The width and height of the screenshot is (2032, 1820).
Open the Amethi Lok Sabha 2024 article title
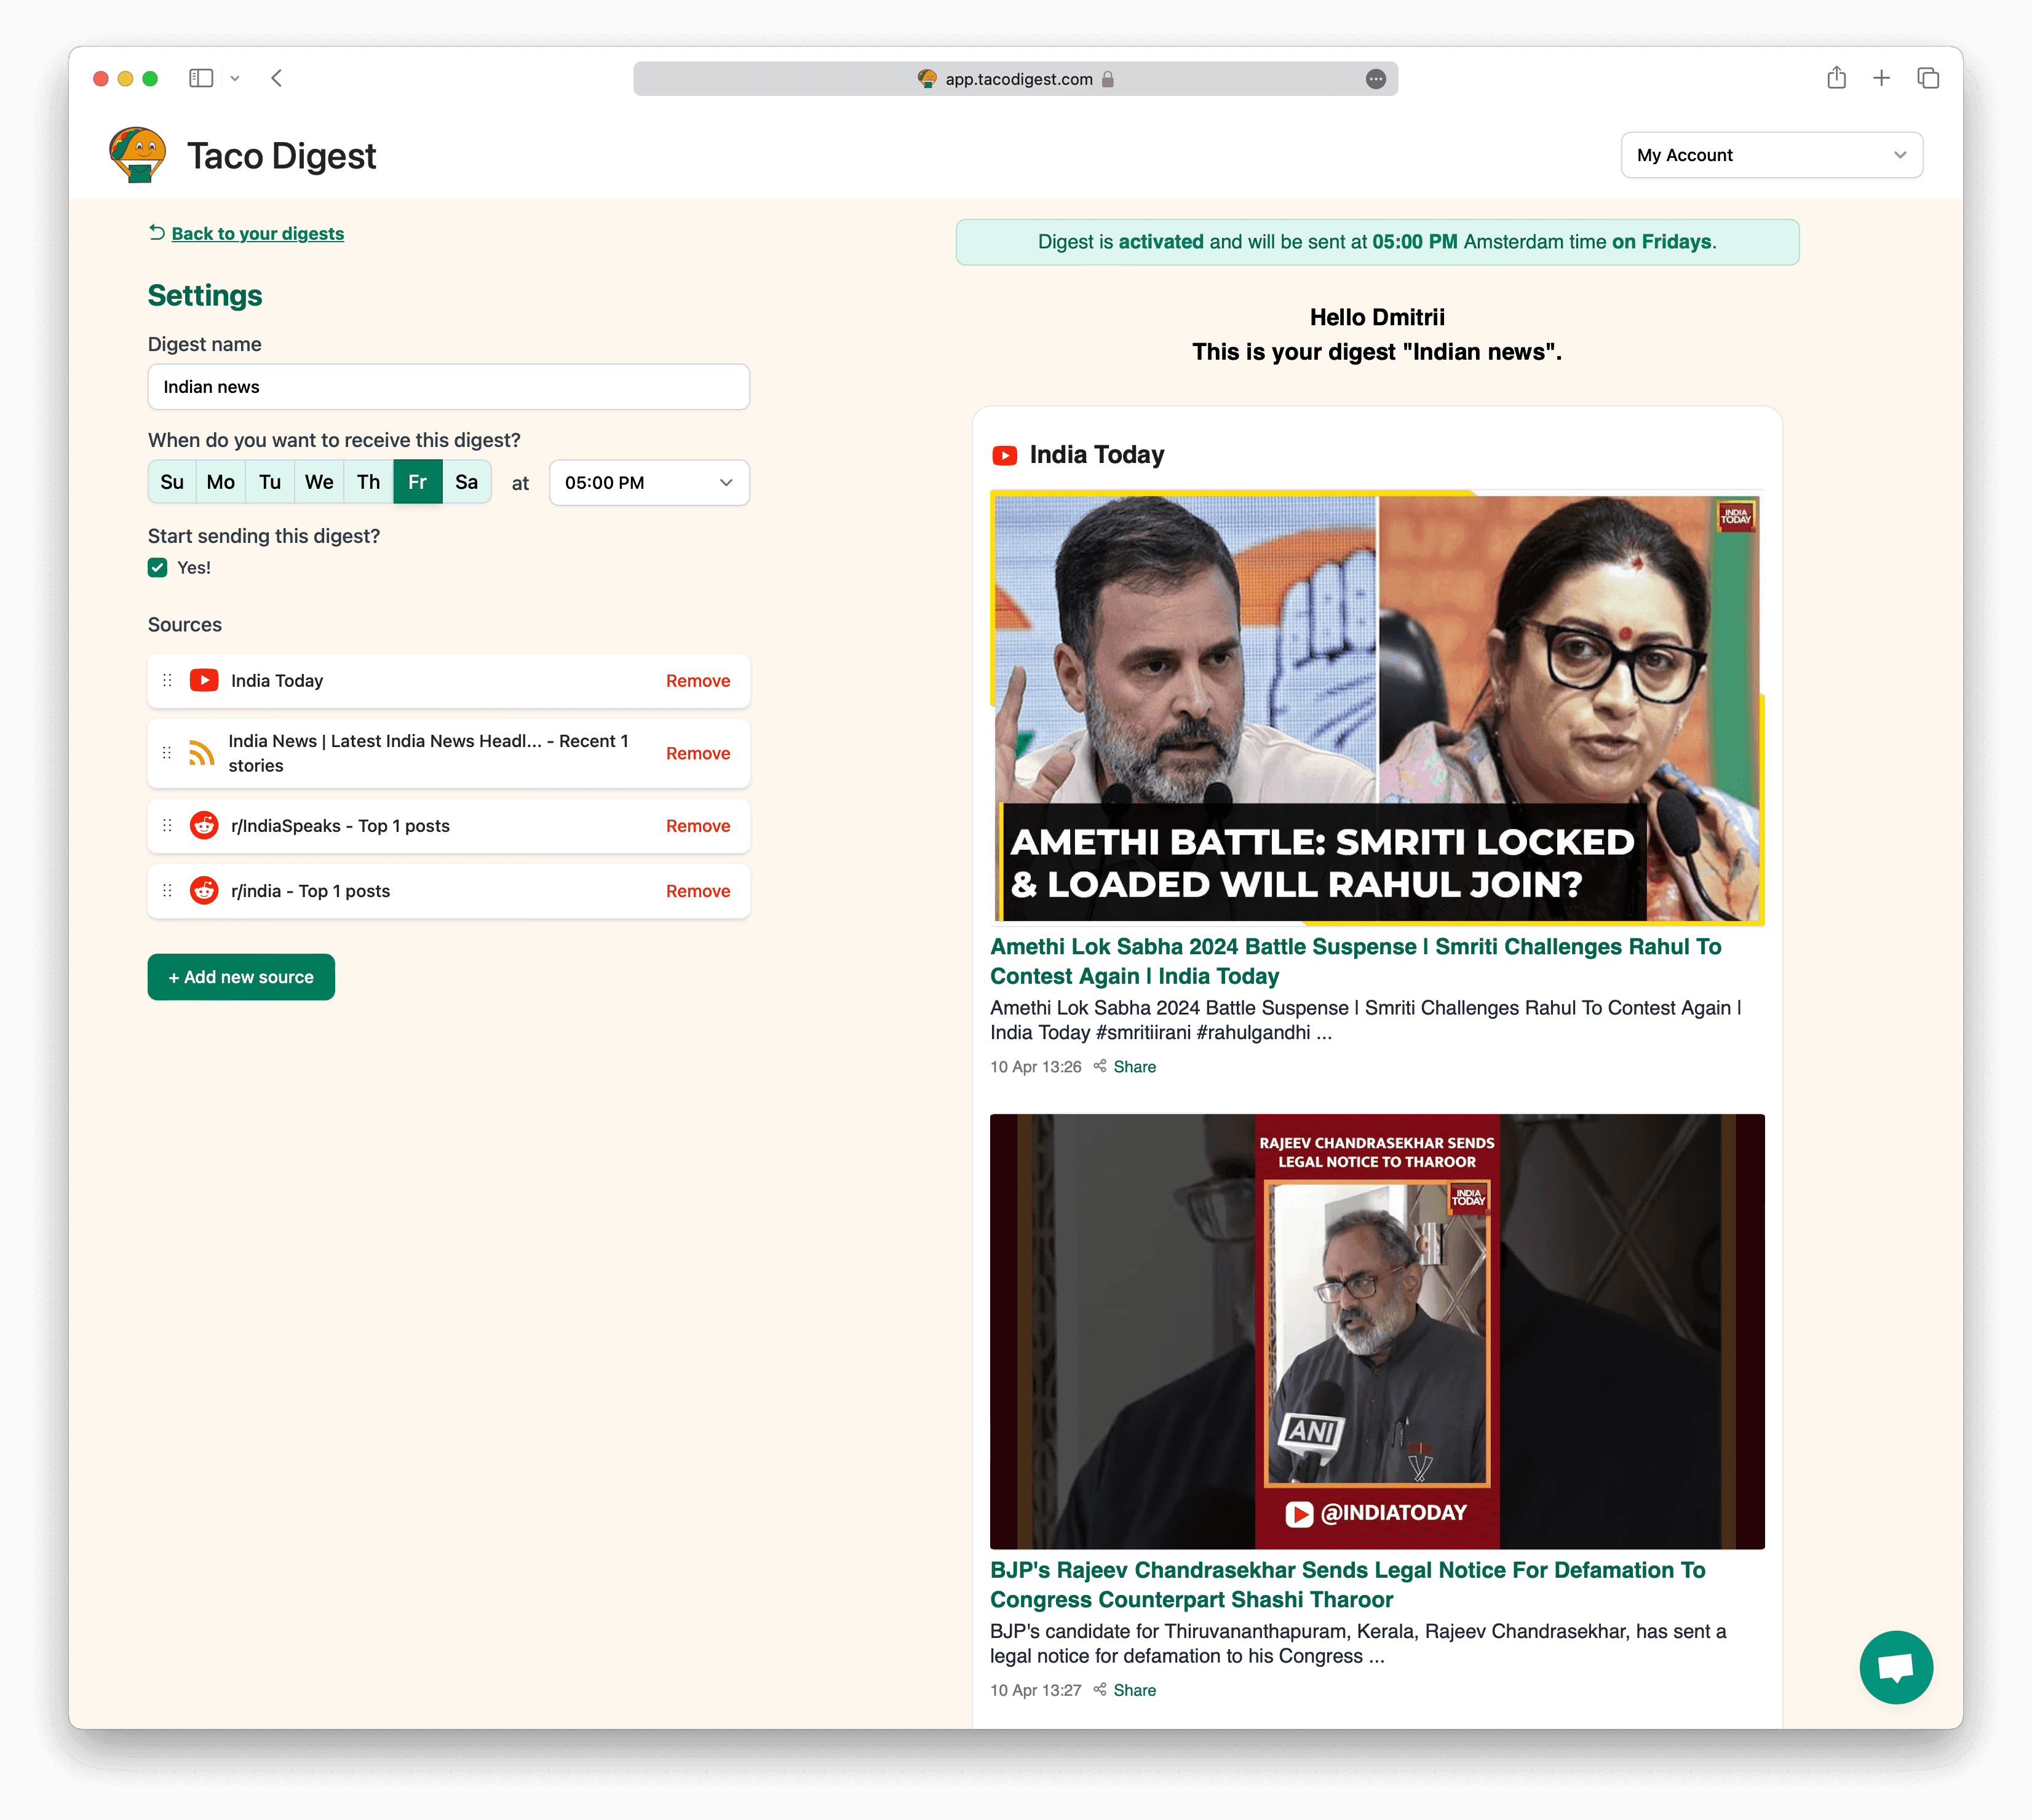pos(1355,961)
